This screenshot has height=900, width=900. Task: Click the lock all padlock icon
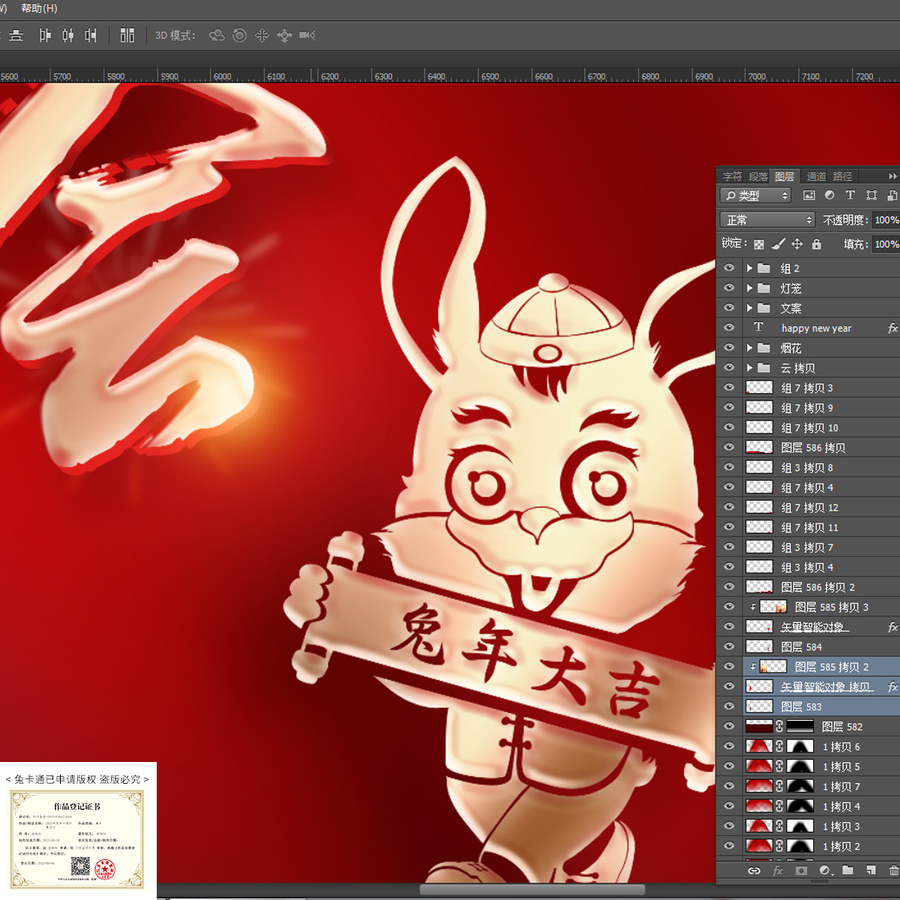click(x=816, y=245)
